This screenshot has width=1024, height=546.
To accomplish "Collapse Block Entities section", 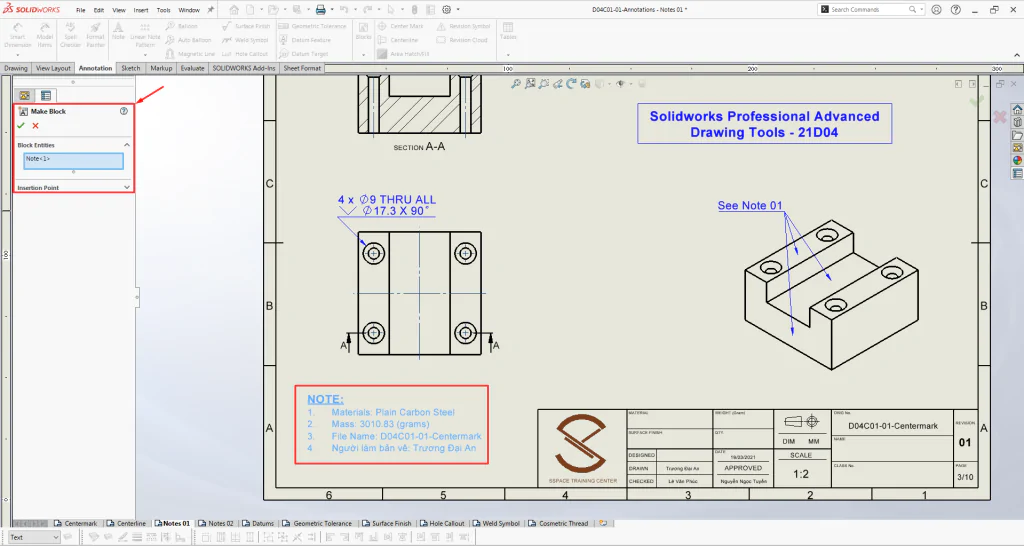I will coord(127,145).
